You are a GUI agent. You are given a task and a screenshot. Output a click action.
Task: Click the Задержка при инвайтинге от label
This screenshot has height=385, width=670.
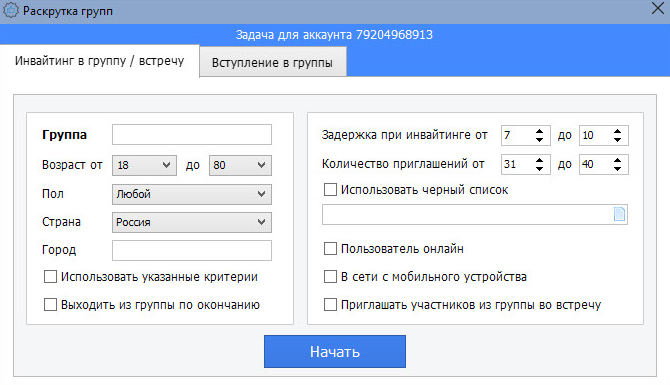404,135
